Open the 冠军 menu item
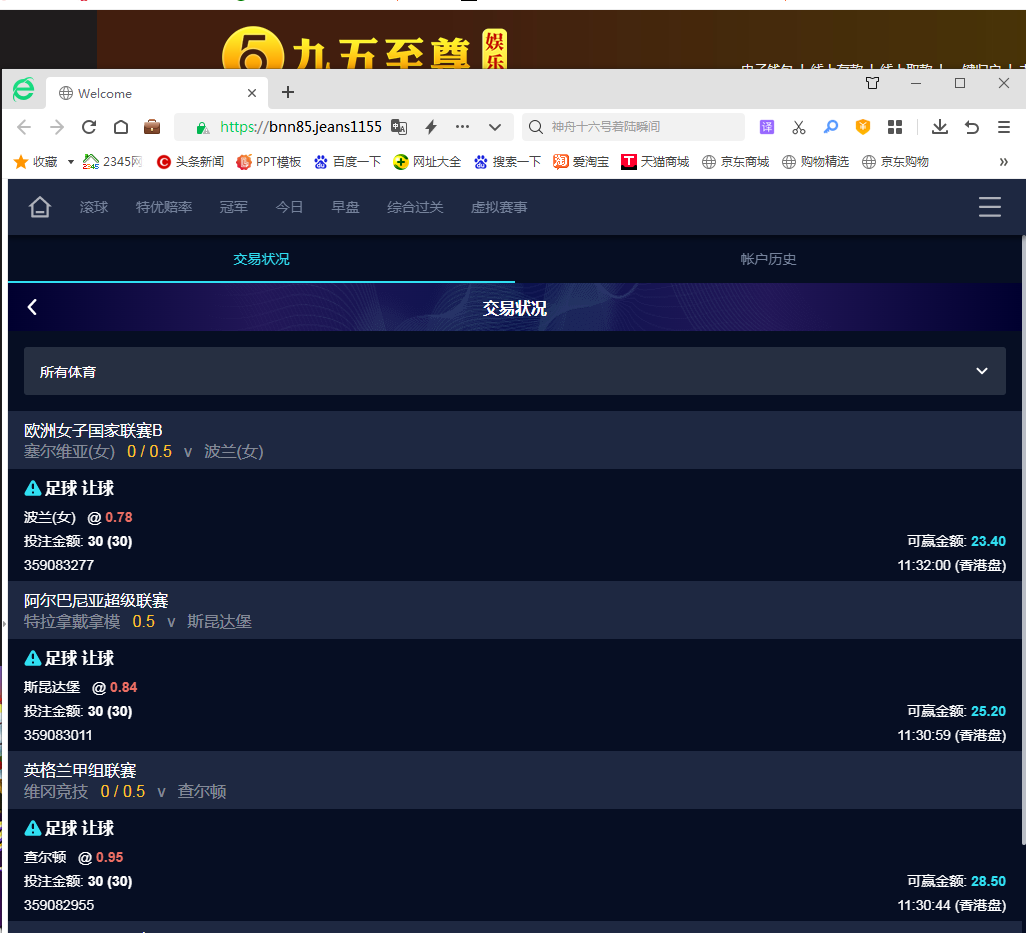 pyautogui.click(x=234, y=207)
